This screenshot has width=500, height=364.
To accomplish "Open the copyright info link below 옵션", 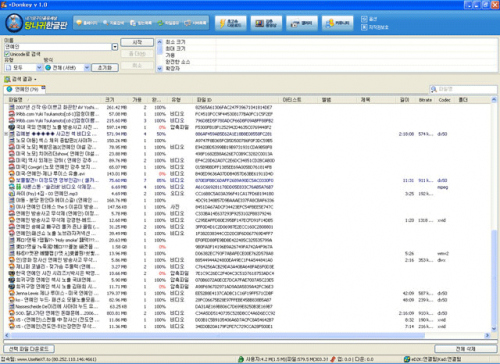I will [x=375, y=27].
